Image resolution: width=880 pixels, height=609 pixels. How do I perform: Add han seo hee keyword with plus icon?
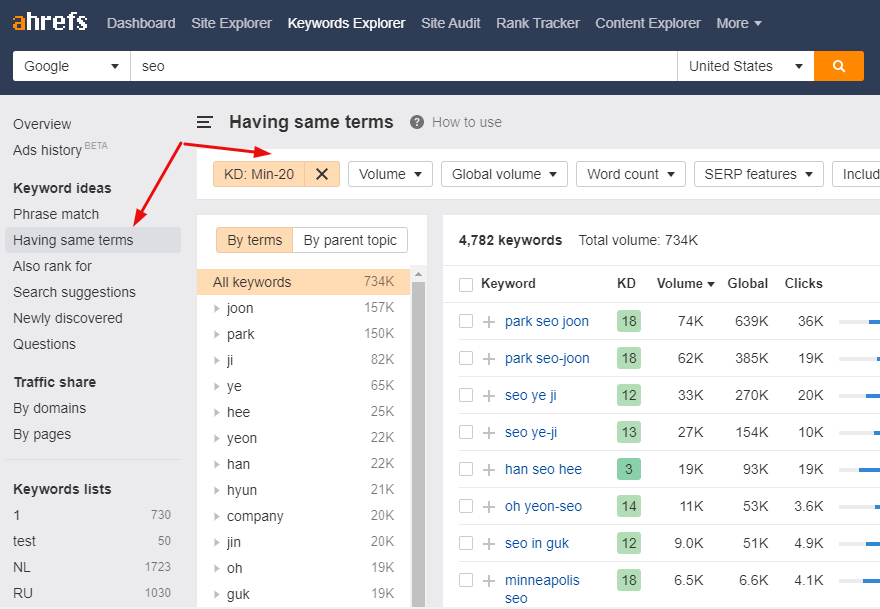click(x=489, y=470)
